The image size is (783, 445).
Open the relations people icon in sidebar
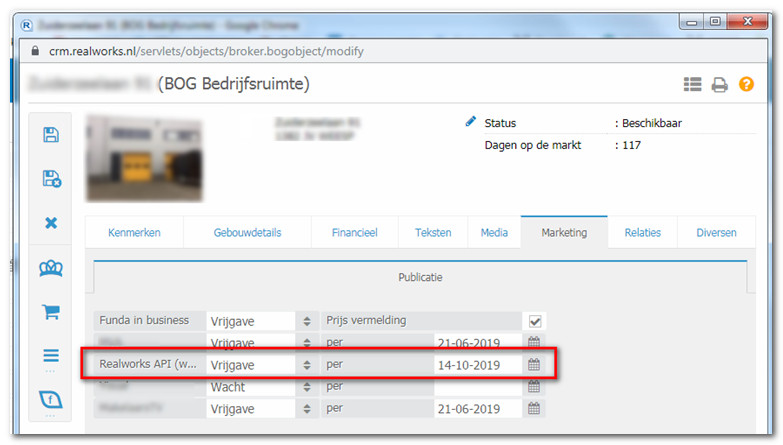(x=51, y=268)
